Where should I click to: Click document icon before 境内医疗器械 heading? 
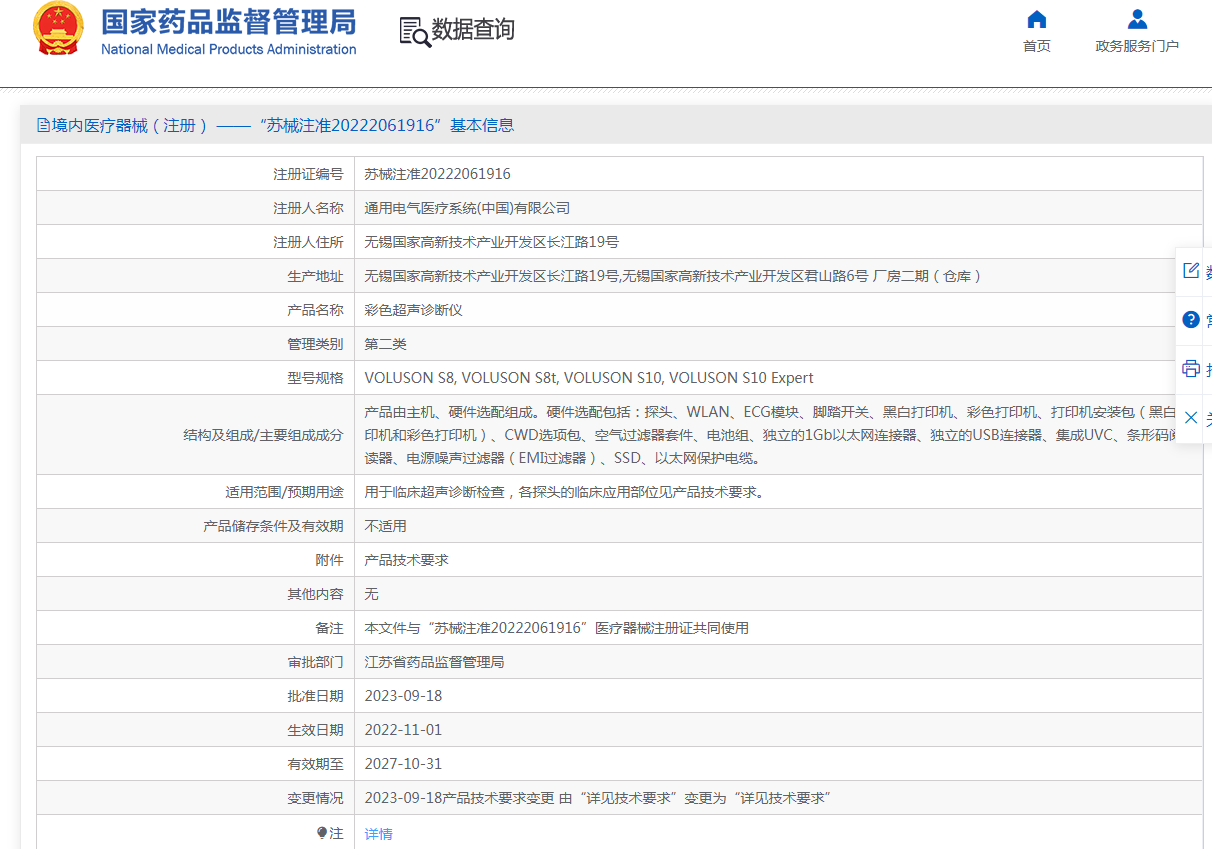tap(43, 125)
